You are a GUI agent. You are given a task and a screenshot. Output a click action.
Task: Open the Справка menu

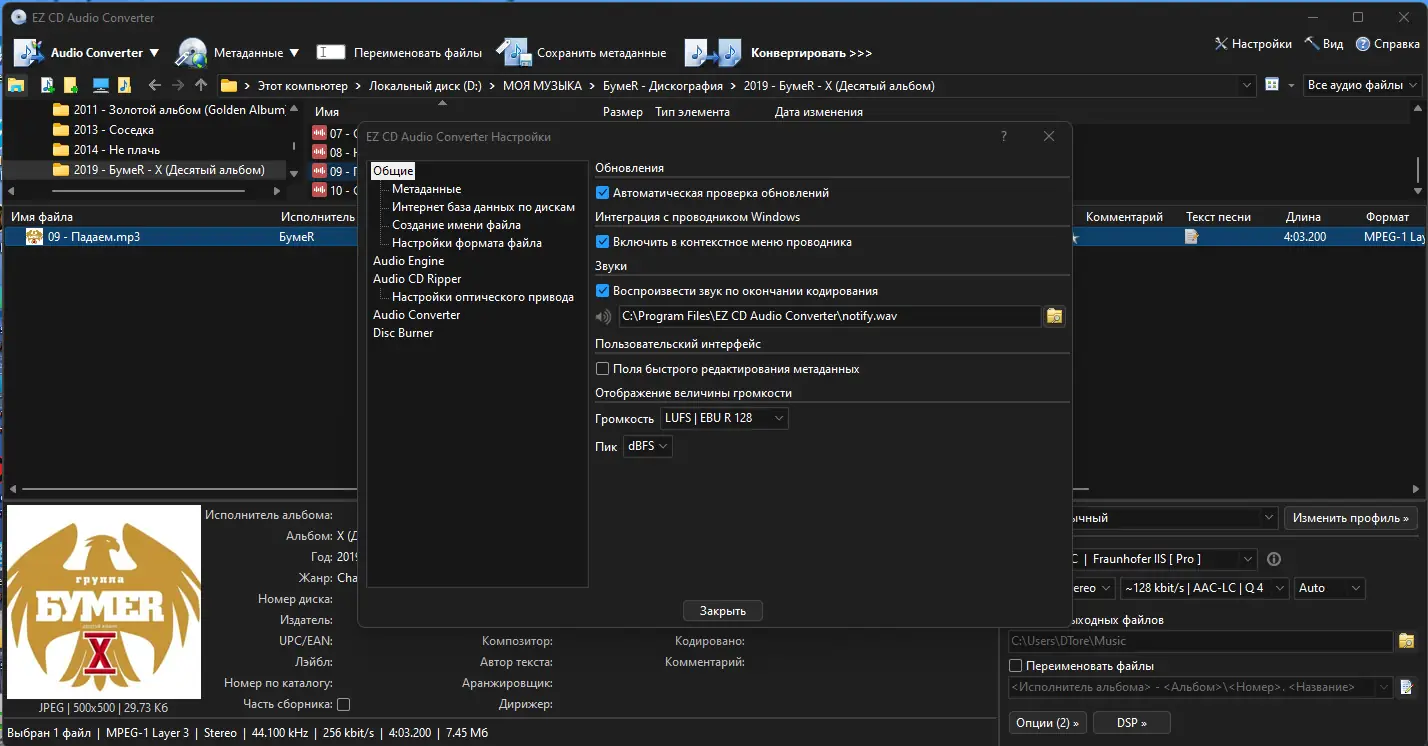pyautogui.click(x=1388, y=44)
